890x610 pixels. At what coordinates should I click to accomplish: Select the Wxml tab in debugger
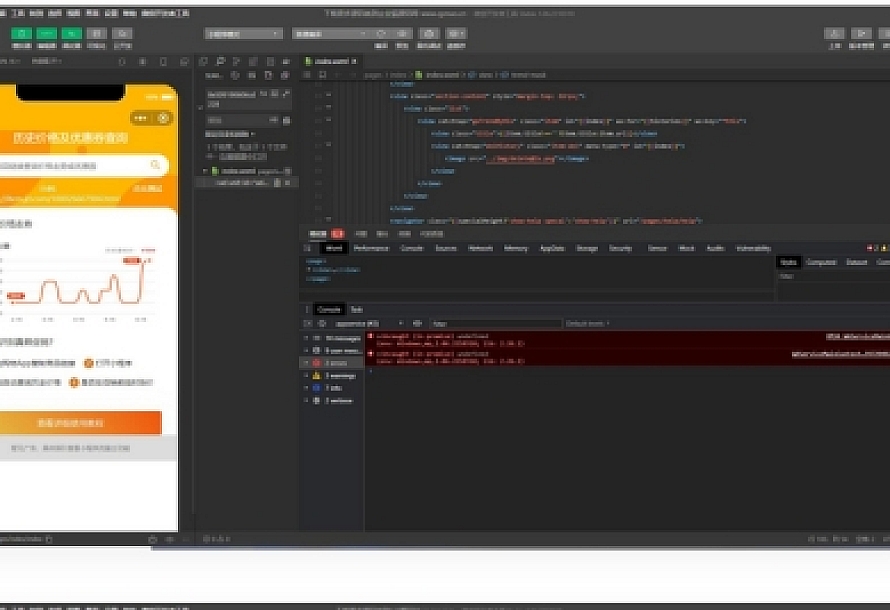[x=334, y=248]
